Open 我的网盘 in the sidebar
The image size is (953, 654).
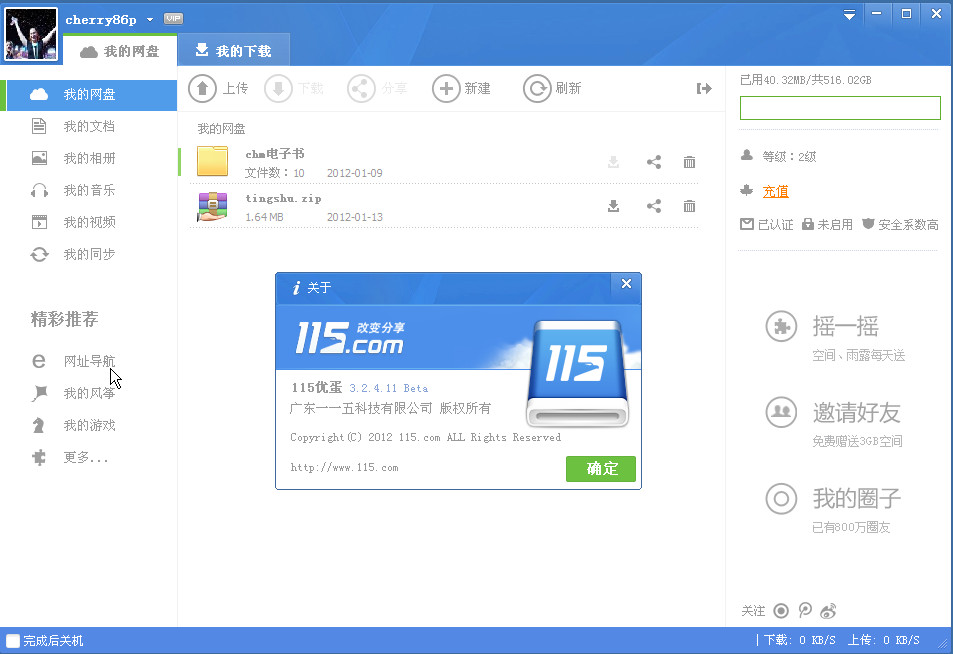click(89, 94)
